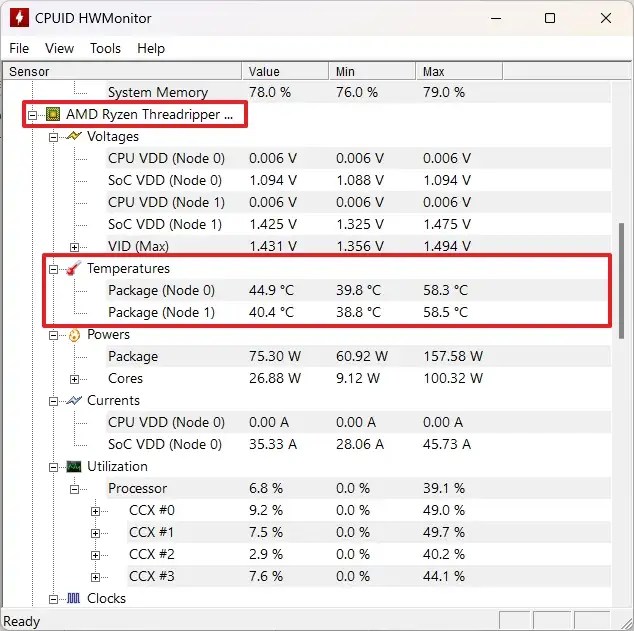634x631 pixels.
Task: Click the Voltages zigzag icon
Action: pyautogui.click(x=74, y=136)
